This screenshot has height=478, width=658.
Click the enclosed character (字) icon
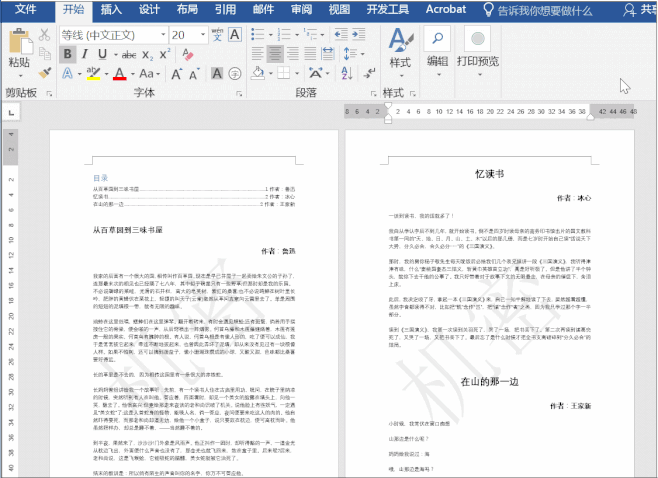[235, 74]
